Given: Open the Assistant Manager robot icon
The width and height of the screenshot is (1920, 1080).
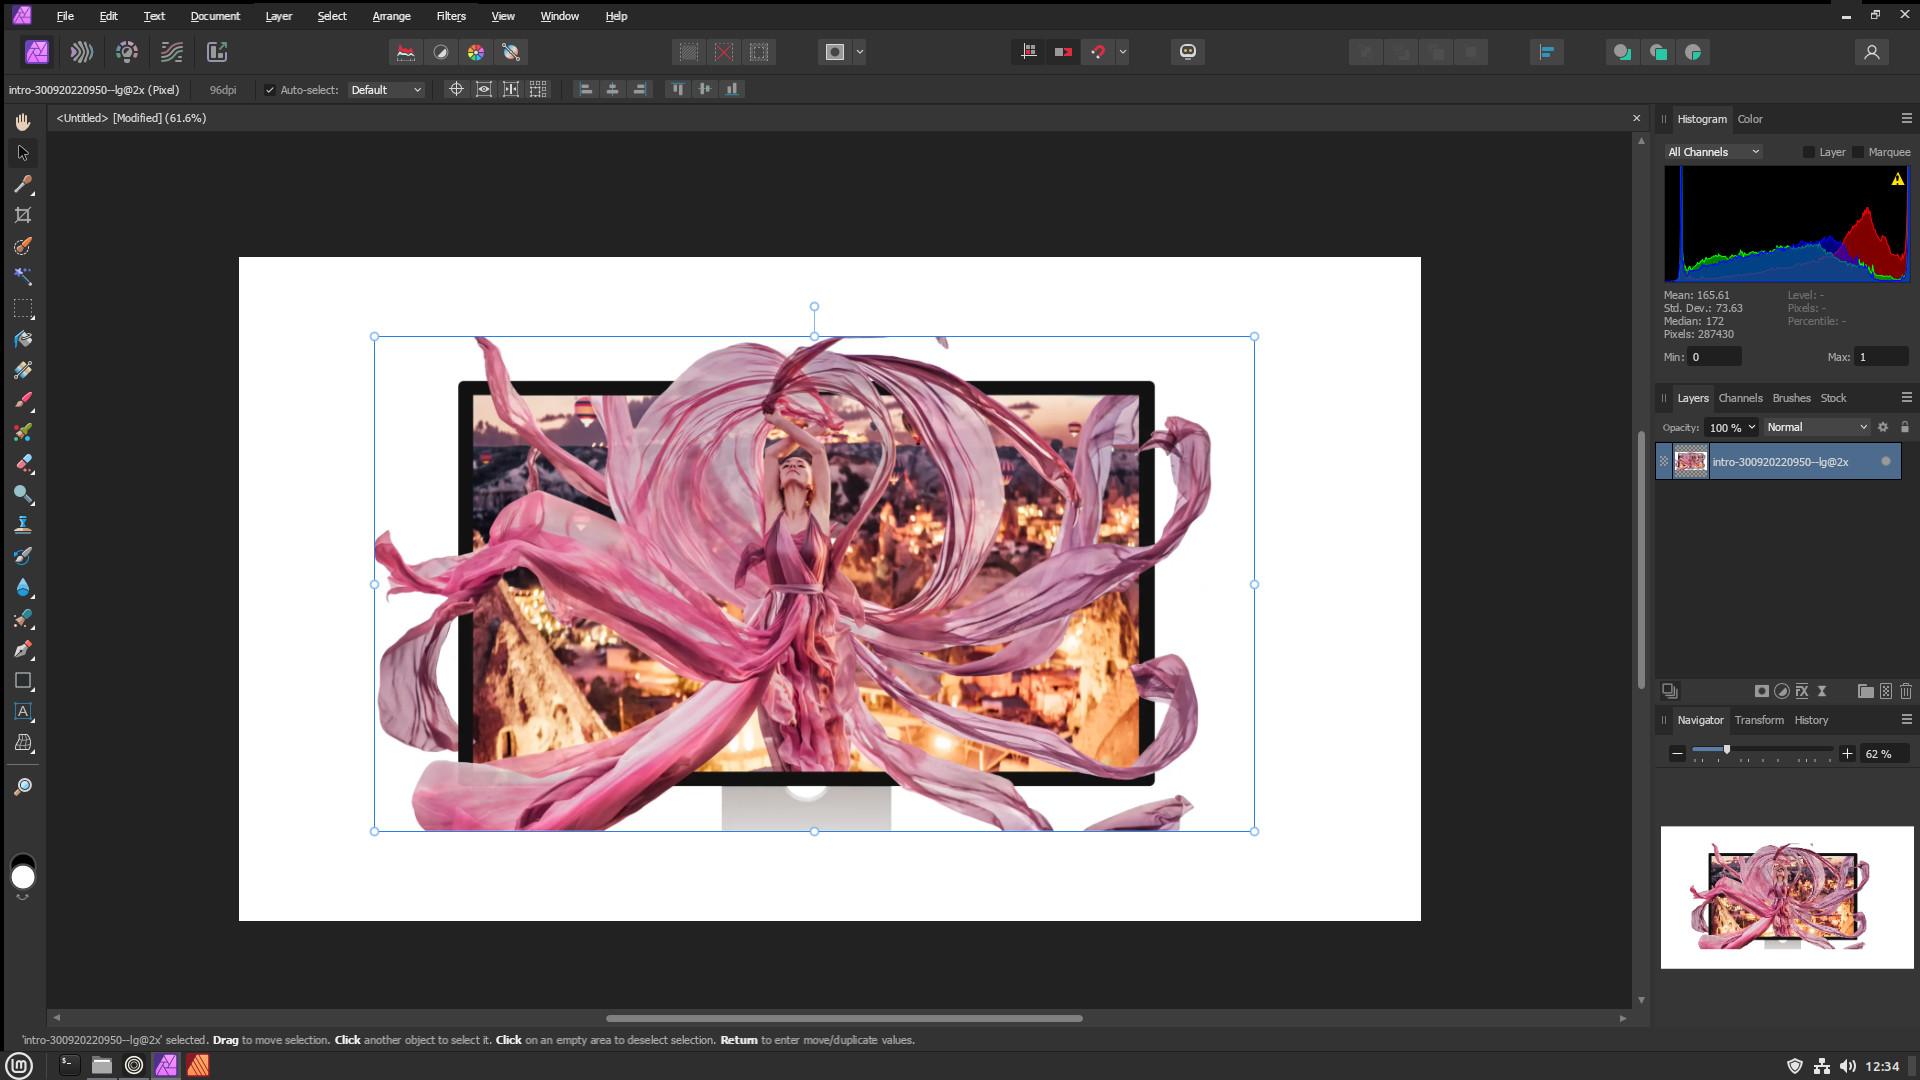Looking at the screenshot, I should [x=1187, y=51].
